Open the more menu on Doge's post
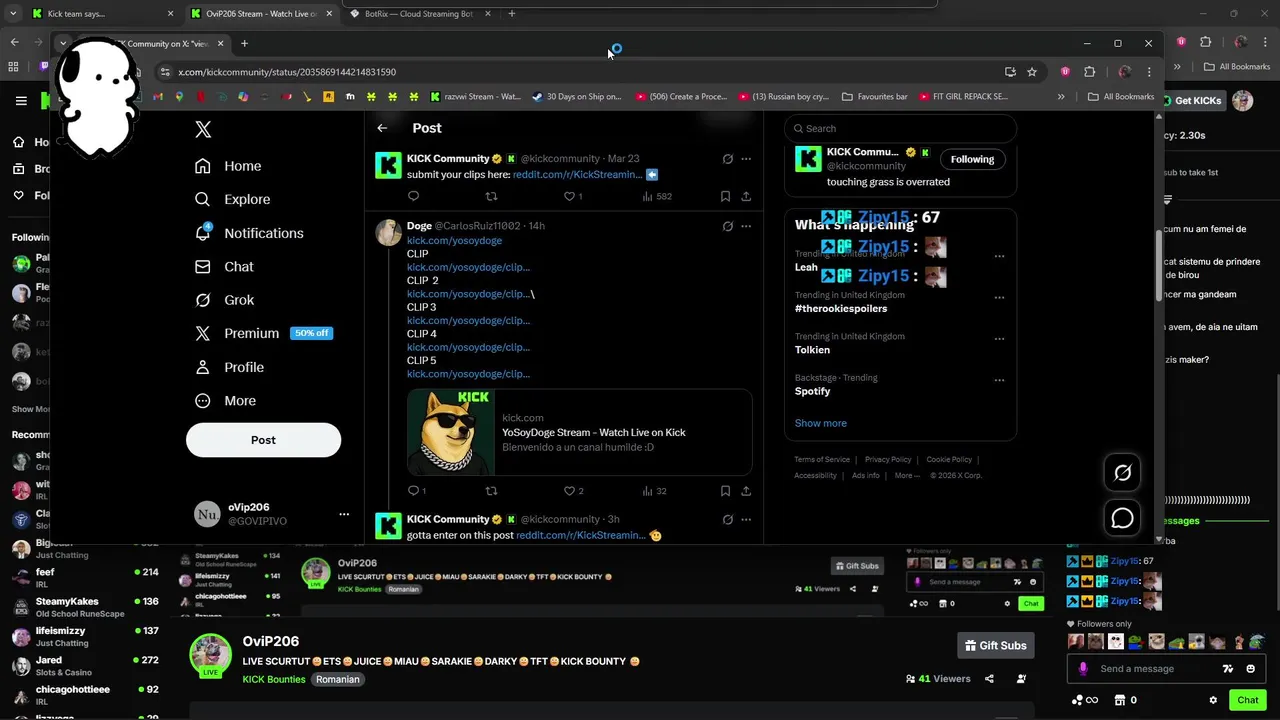 [746, 226]
